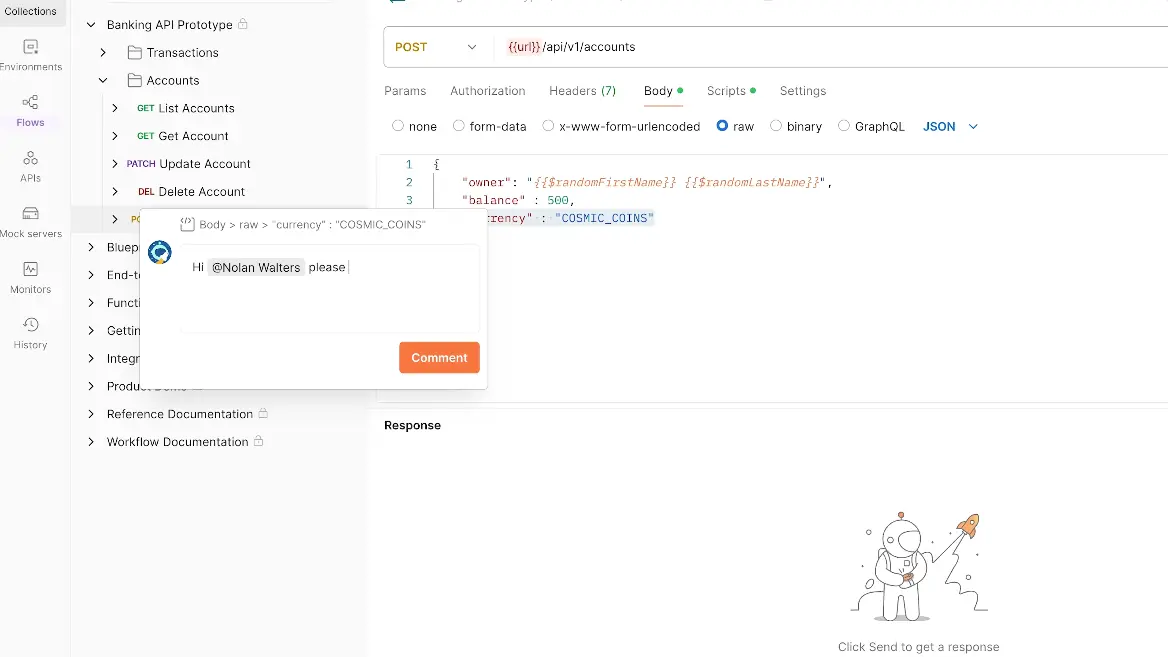Open the Mock servers sidebar section
The width and height of the screenshot is (1168, 657).
(x=31, y=222)
